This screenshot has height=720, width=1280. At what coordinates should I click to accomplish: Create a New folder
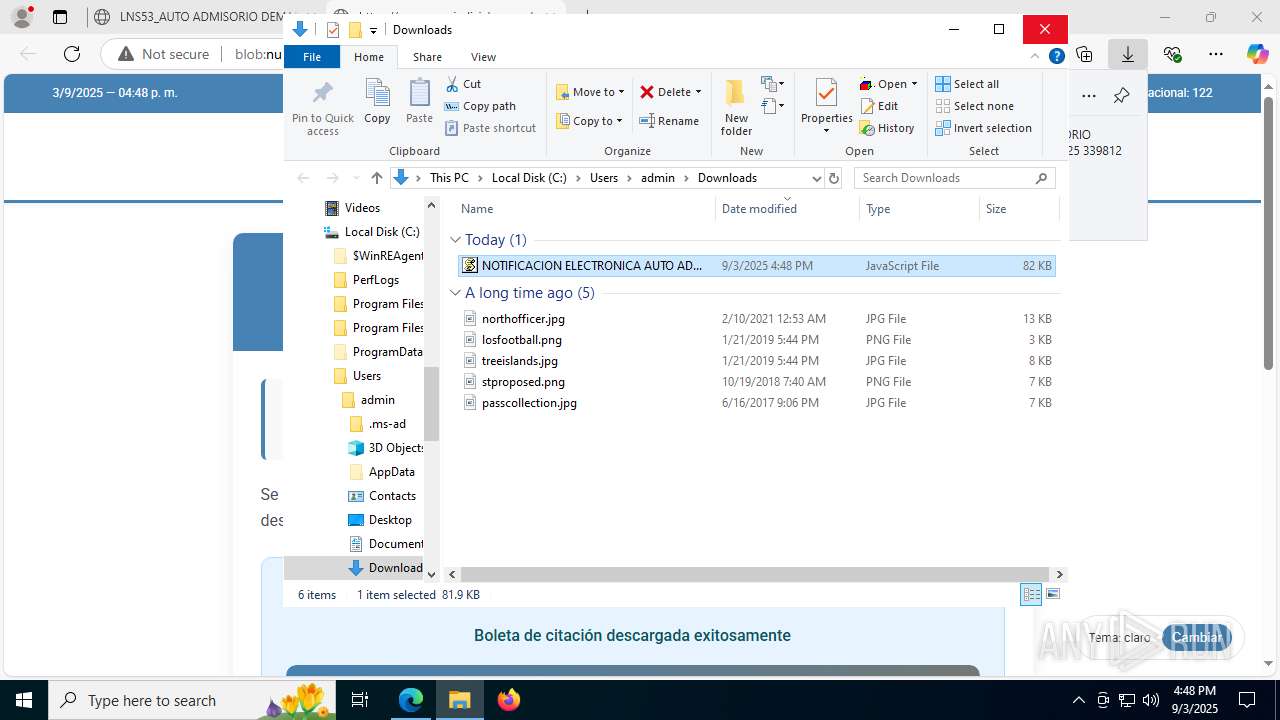736,108
